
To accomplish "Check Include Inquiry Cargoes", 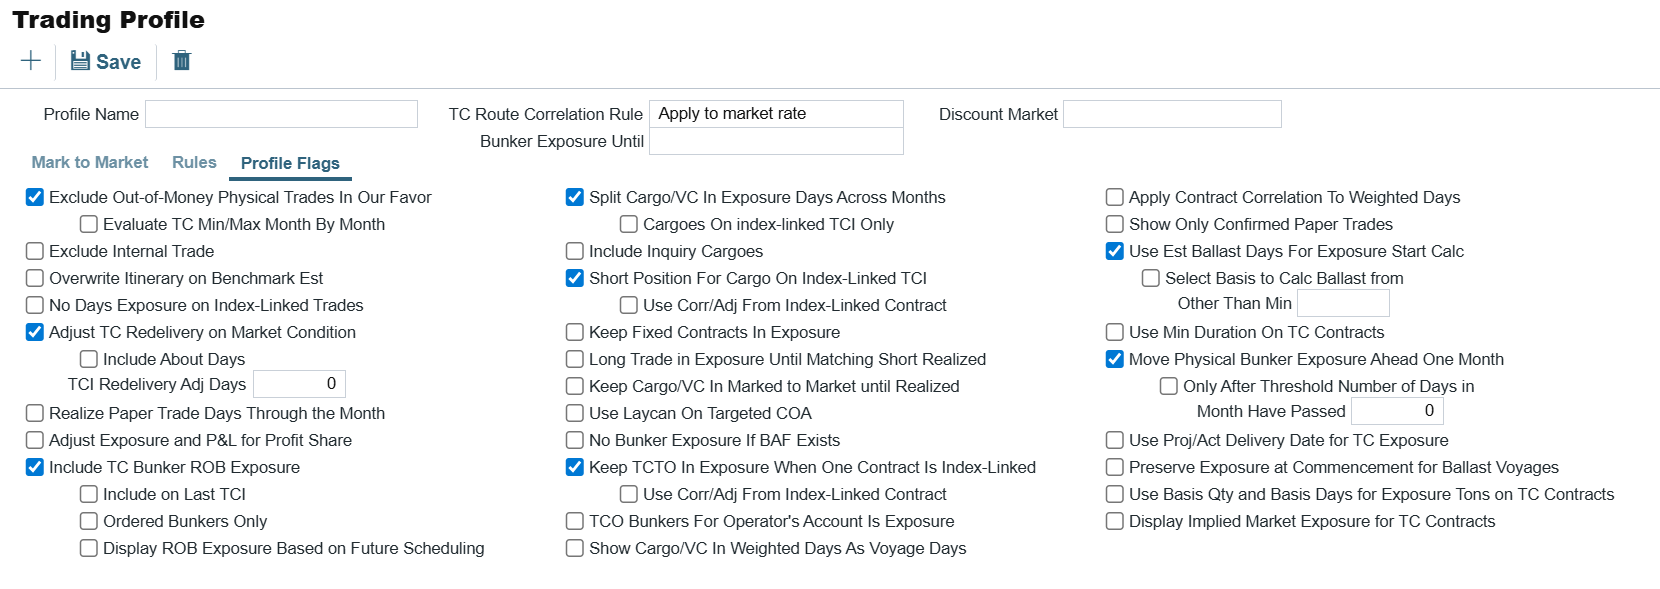I will click(575, 251).
